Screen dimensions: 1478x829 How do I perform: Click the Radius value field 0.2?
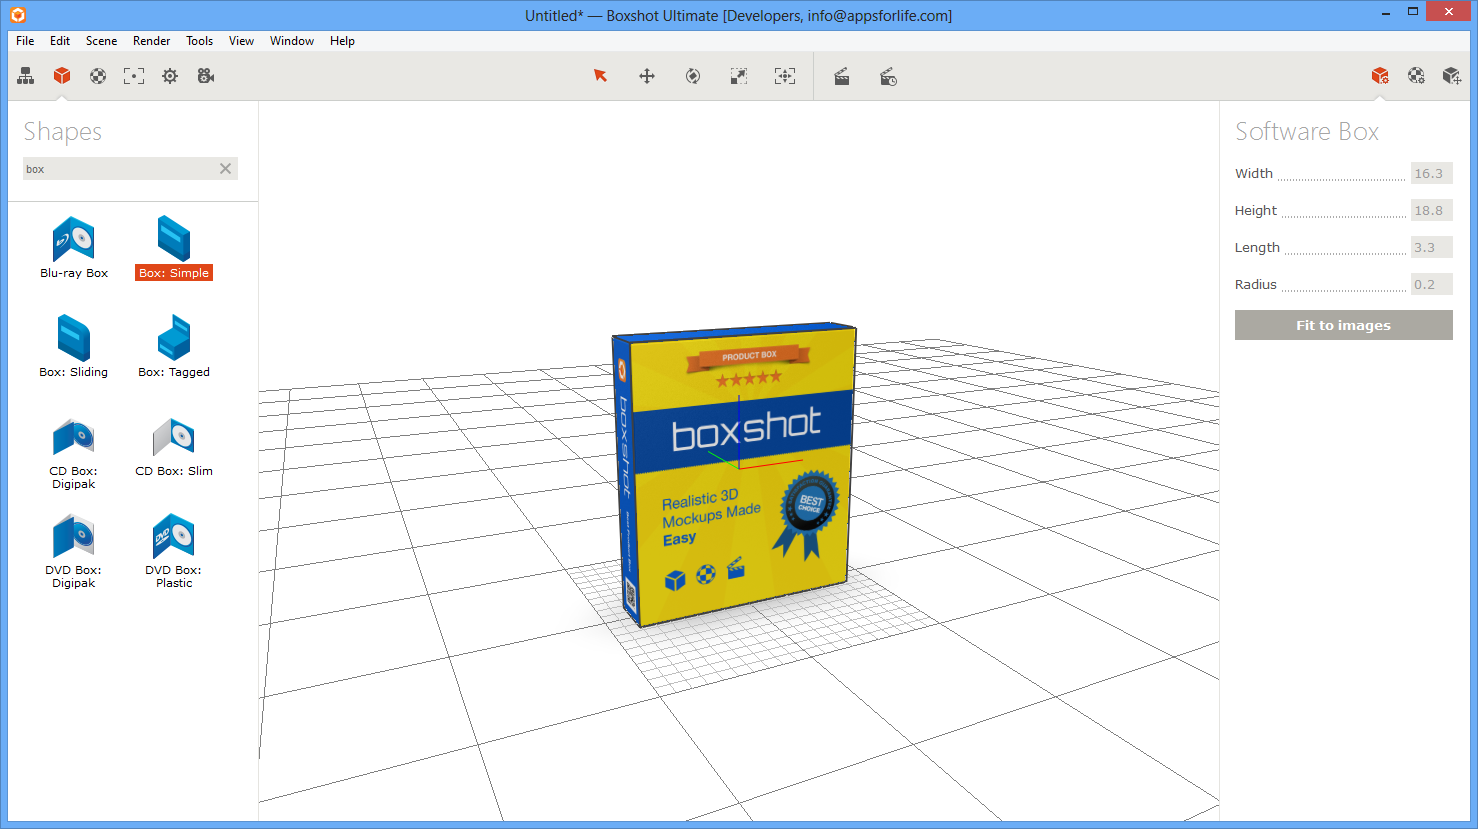click(x=1431, y=284)
